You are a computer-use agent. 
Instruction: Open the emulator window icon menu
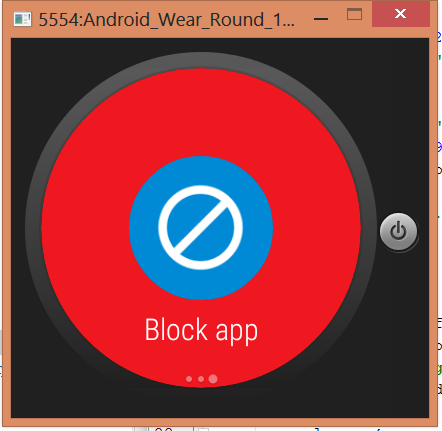[22, 19]
